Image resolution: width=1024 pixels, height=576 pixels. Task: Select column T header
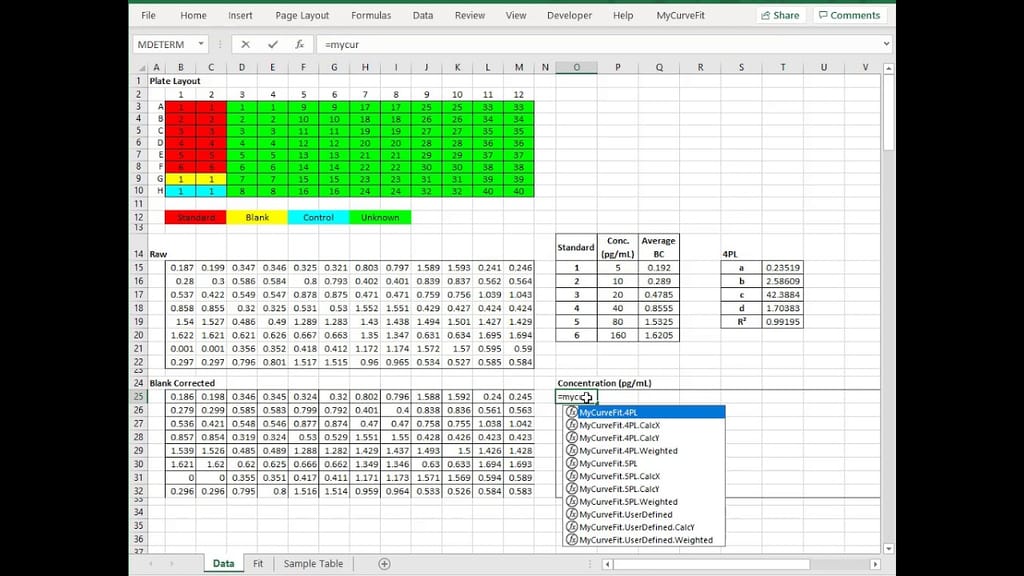782,67
